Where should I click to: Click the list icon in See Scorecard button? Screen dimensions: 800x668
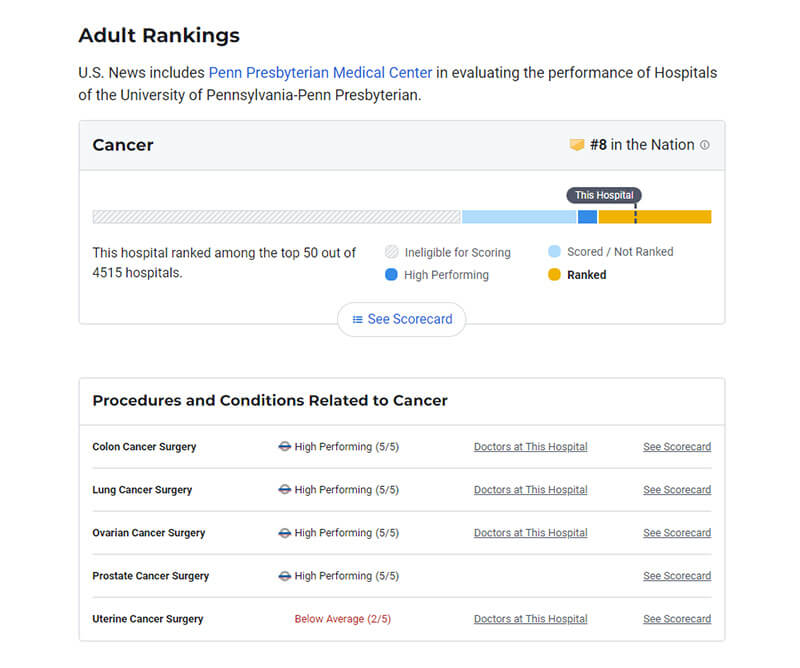[x=358, y=319]
